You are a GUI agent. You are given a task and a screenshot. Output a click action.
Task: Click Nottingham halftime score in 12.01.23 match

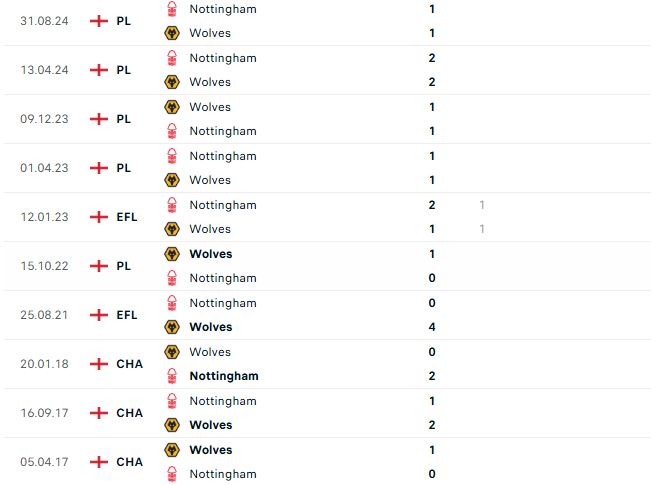pos(482,205)
